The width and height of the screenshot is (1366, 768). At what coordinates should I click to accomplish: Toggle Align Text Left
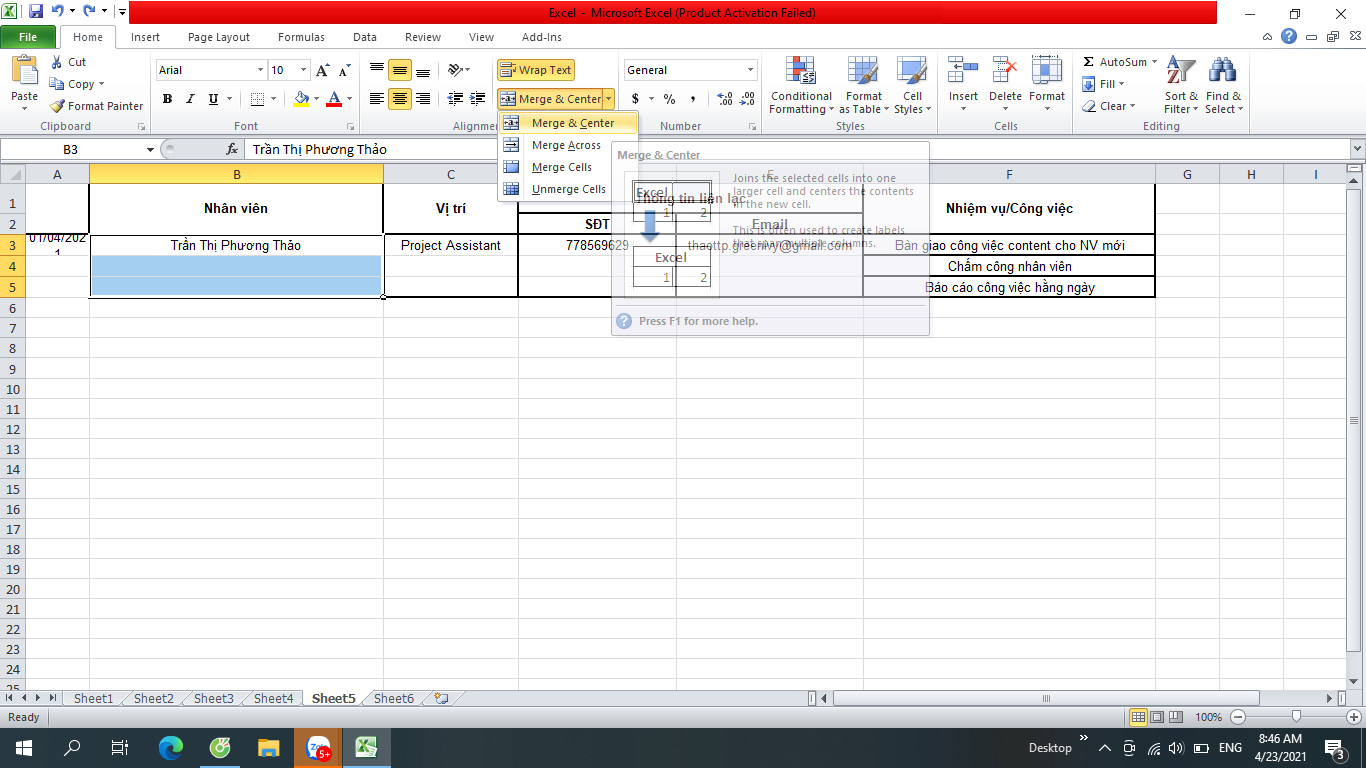pos(376,99)
